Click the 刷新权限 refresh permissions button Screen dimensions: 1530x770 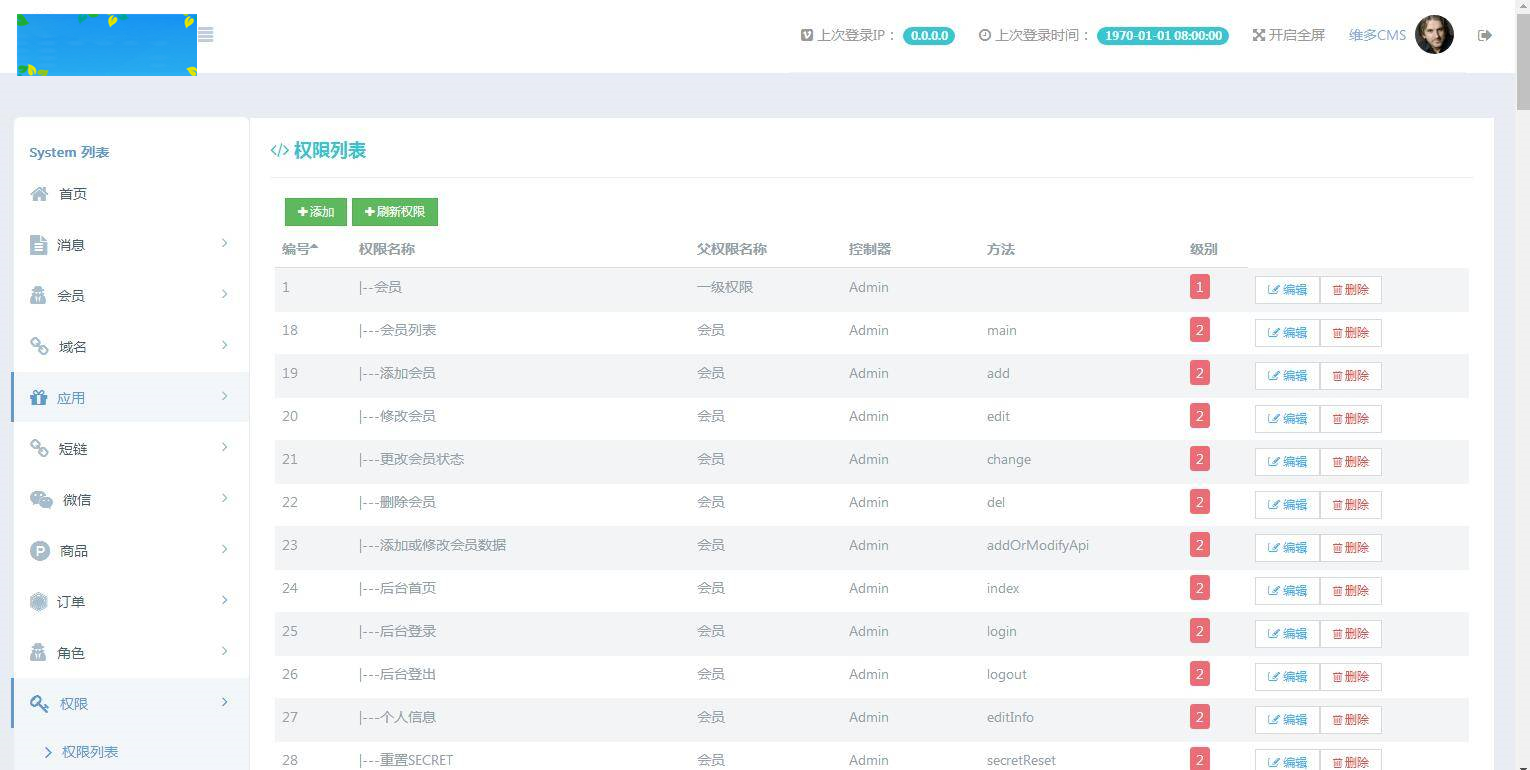click(394, 211)
